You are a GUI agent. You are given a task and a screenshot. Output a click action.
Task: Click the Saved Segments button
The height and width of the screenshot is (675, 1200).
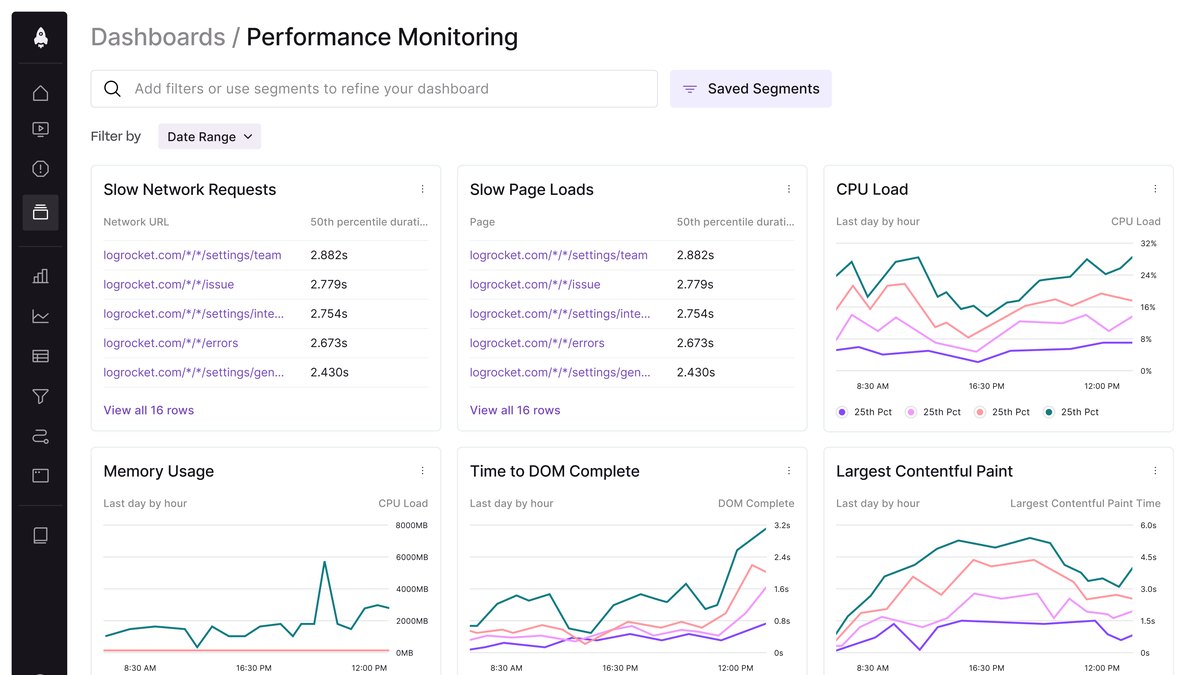coord(750,89)
